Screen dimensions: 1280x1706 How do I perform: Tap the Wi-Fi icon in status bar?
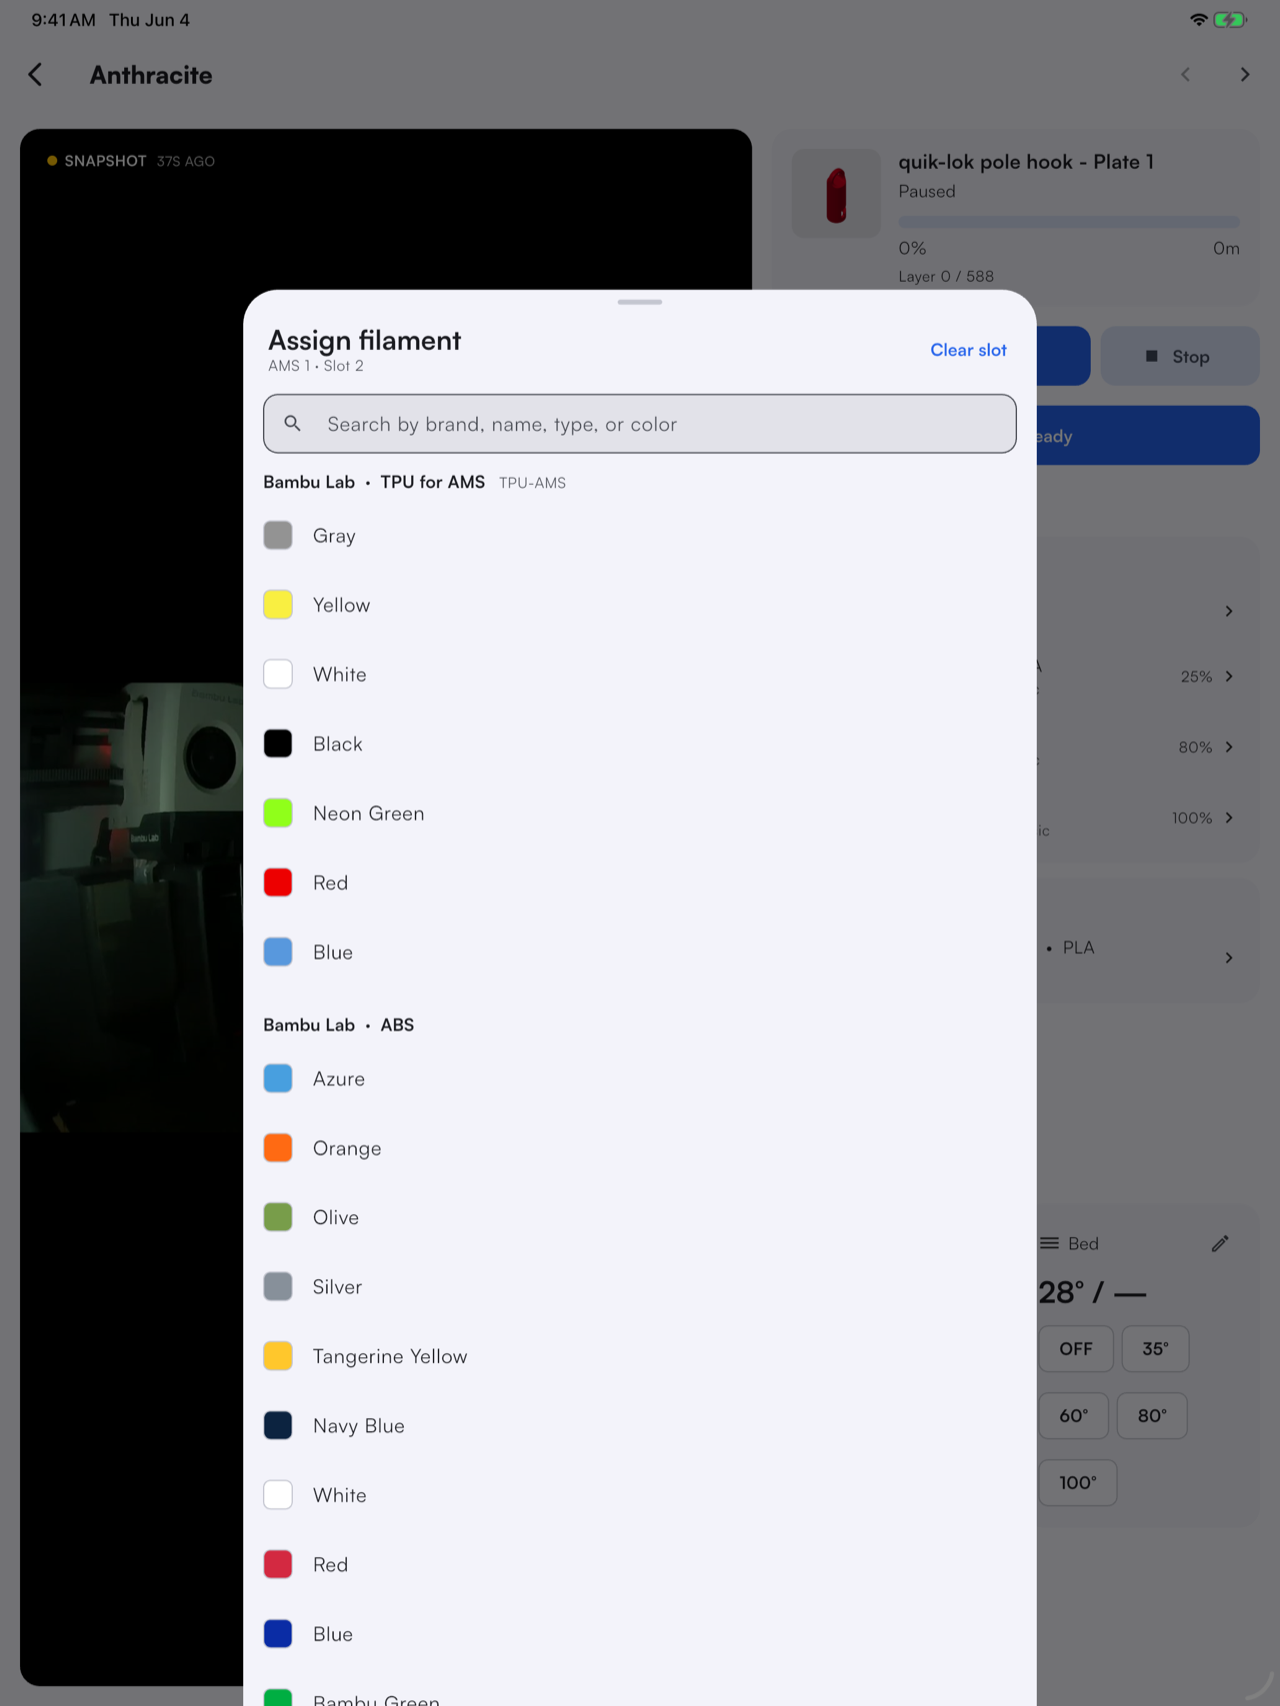pyautogui.click(x=1198, y=20)
